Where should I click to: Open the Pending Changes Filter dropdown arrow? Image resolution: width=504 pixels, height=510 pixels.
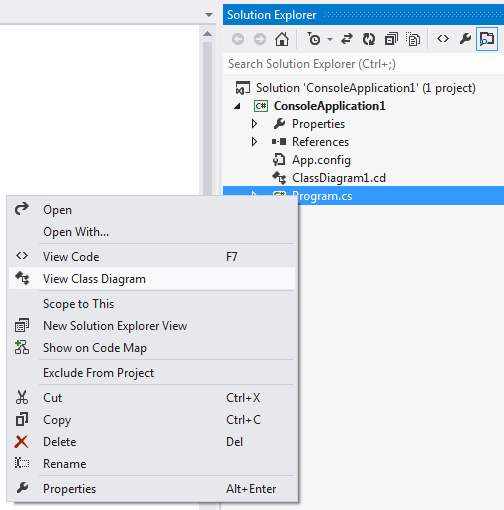click(330, 39)
